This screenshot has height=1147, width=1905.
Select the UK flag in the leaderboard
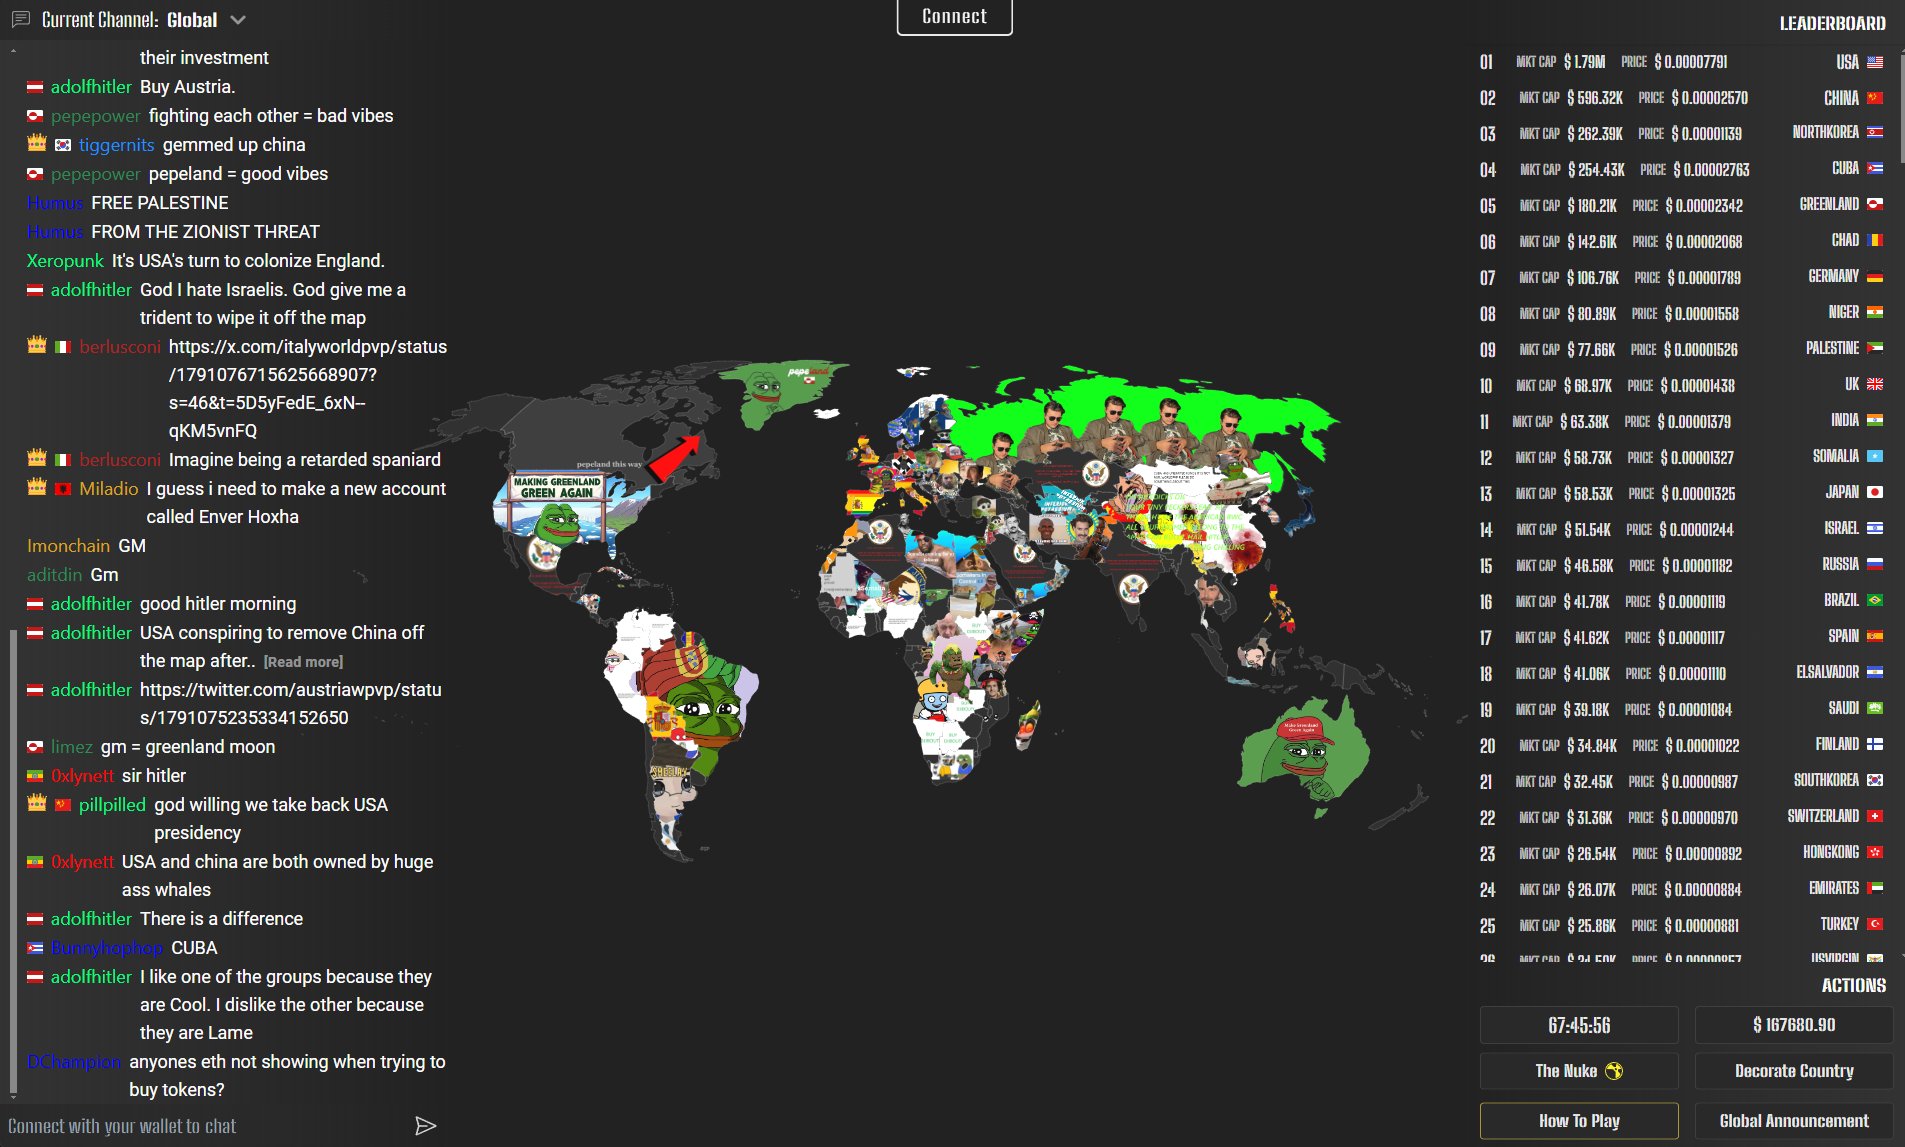tap(1875, 384)
